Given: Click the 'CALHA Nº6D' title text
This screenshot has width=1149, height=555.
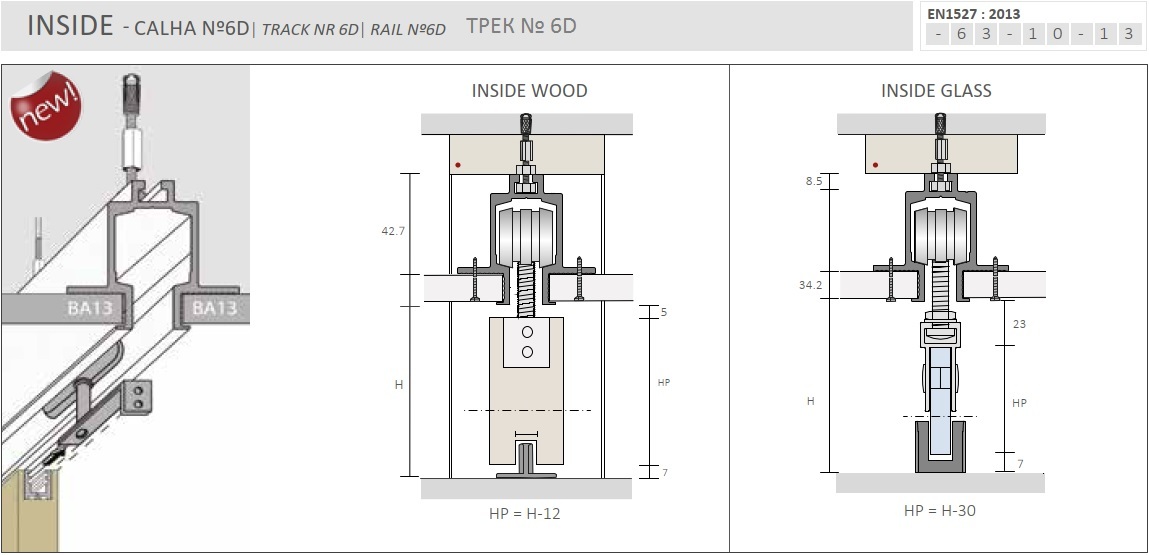Looking at the screenshot, I should (x=192, y=29).
